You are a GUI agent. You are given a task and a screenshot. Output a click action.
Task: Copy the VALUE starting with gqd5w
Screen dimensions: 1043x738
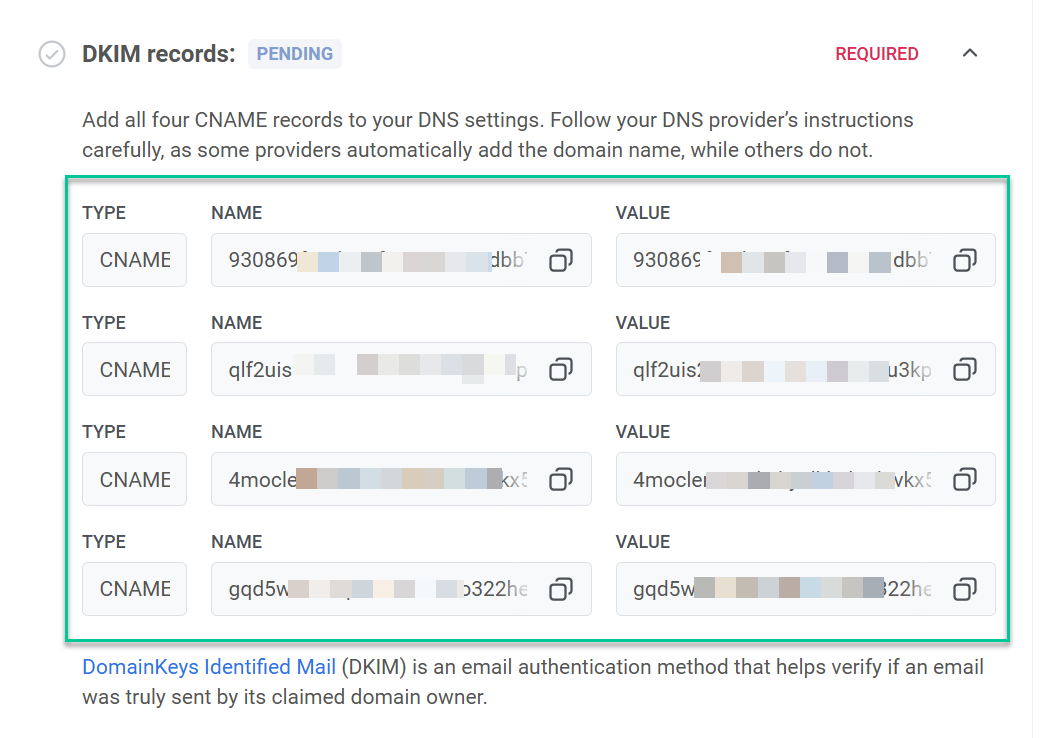pyautogui.click(x=965, y=589)
